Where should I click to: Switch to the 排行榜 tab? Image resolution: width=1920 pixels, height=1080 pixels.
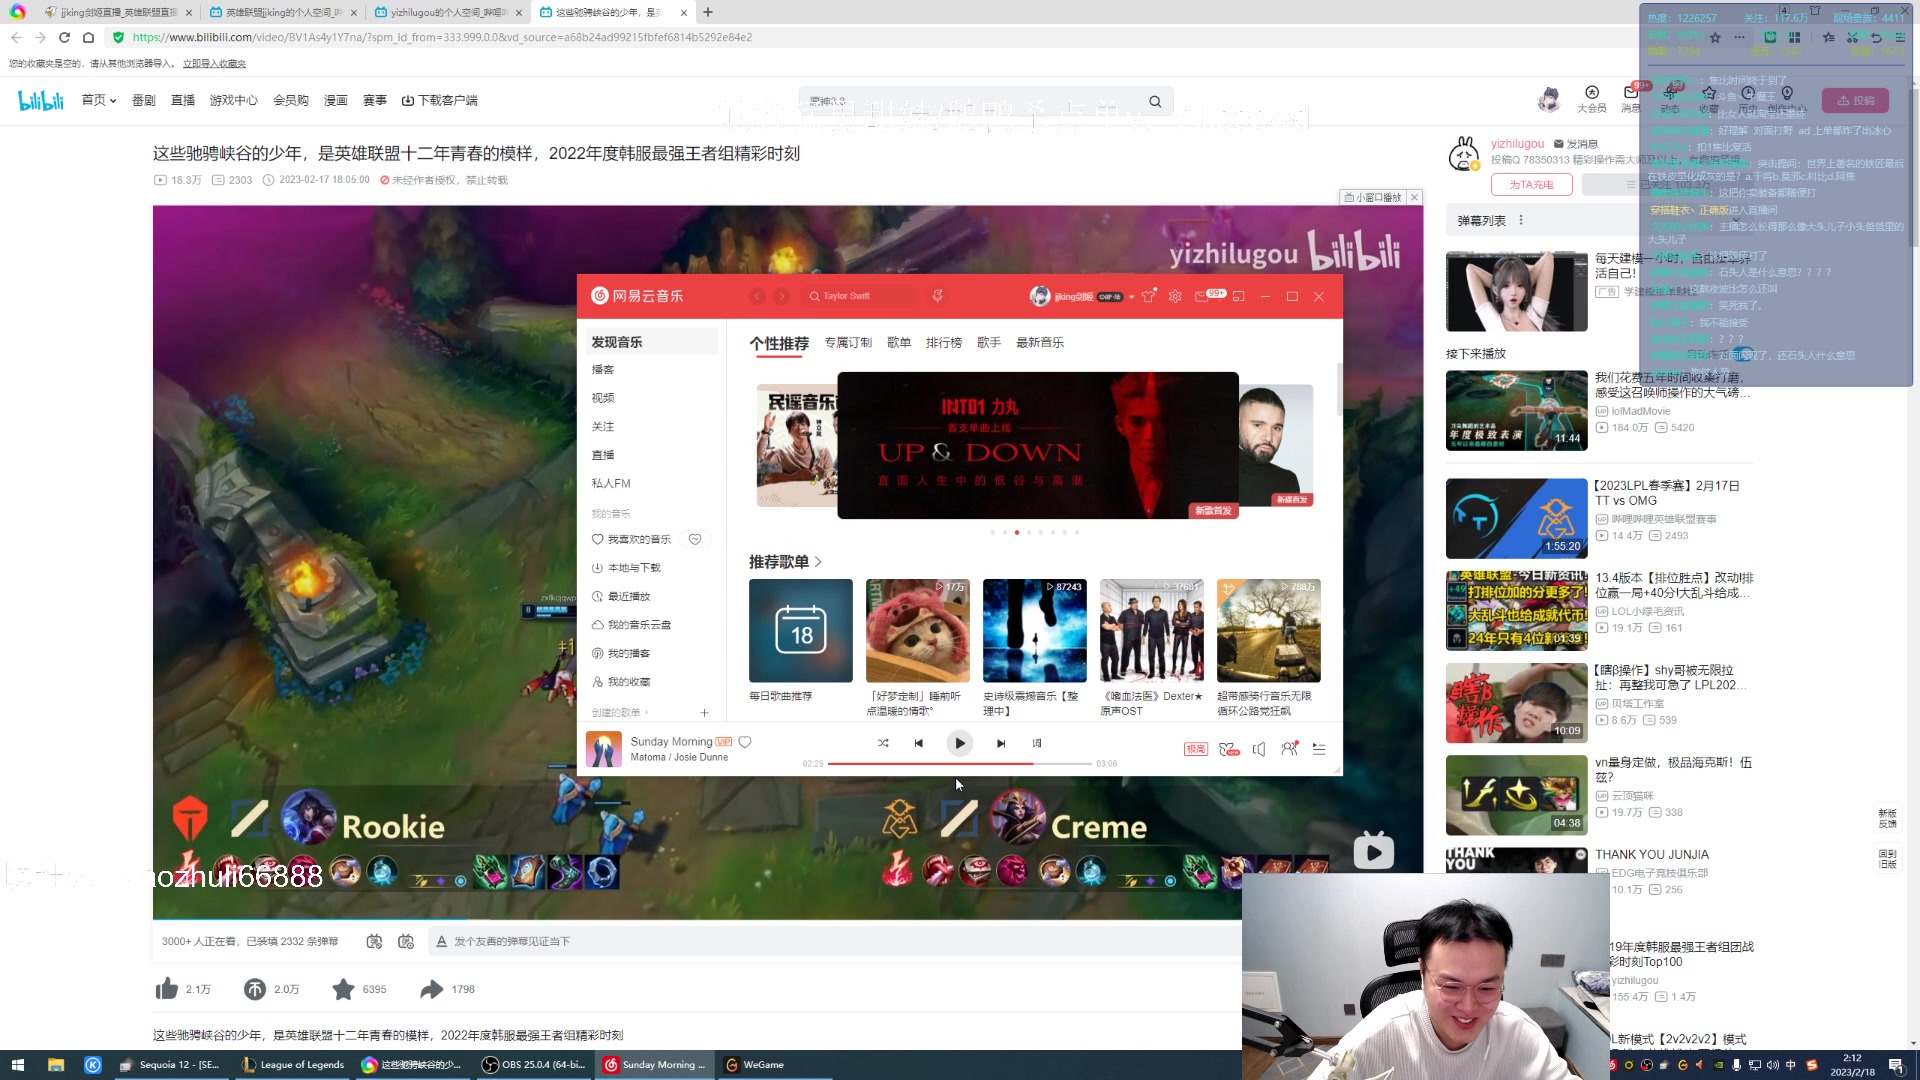click(943, 343)
